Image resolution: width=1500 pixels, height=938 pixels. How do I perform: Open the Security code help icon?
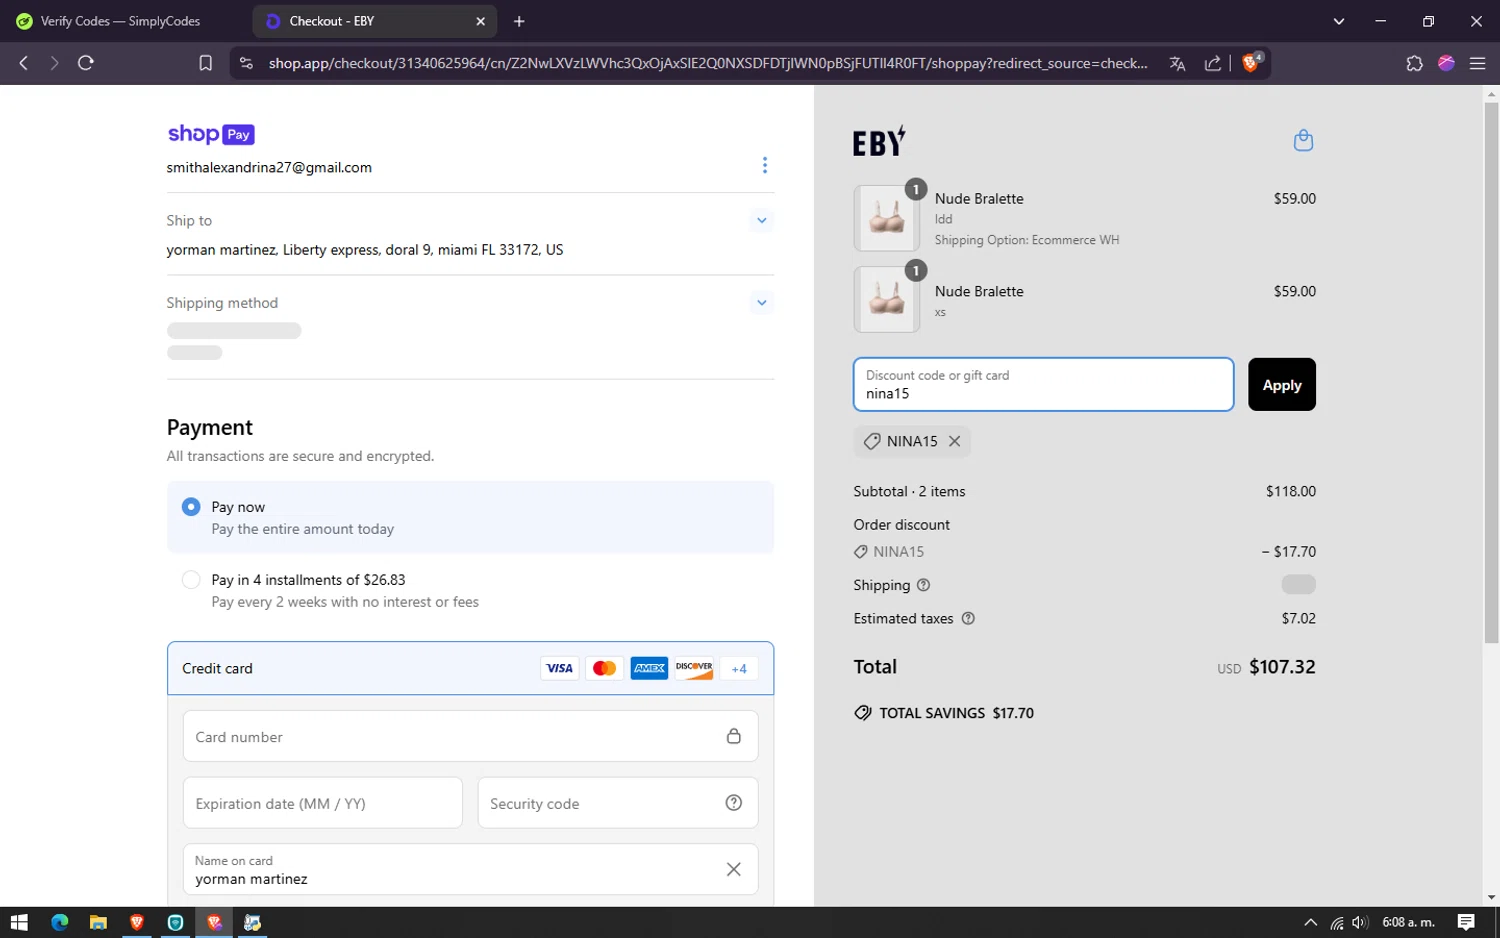click(x=734, y=803)
